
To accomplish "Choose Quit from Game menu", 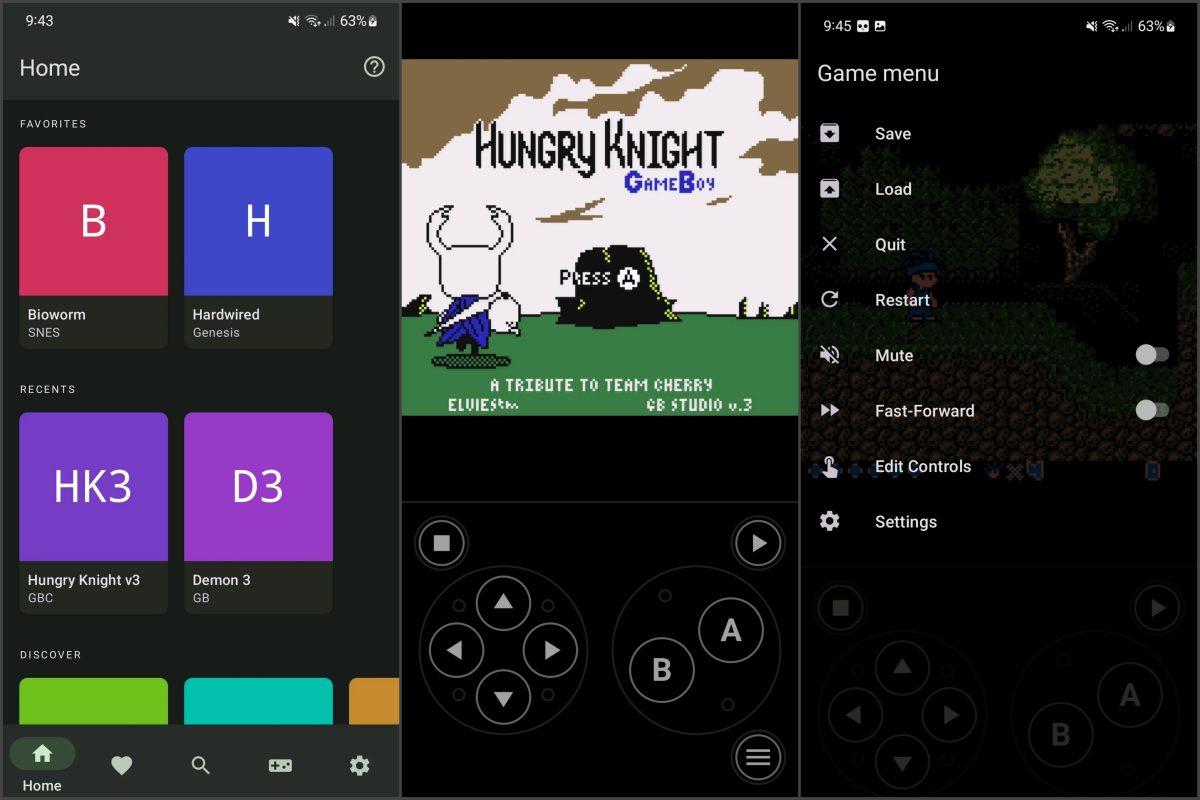I will pos(889,244).
